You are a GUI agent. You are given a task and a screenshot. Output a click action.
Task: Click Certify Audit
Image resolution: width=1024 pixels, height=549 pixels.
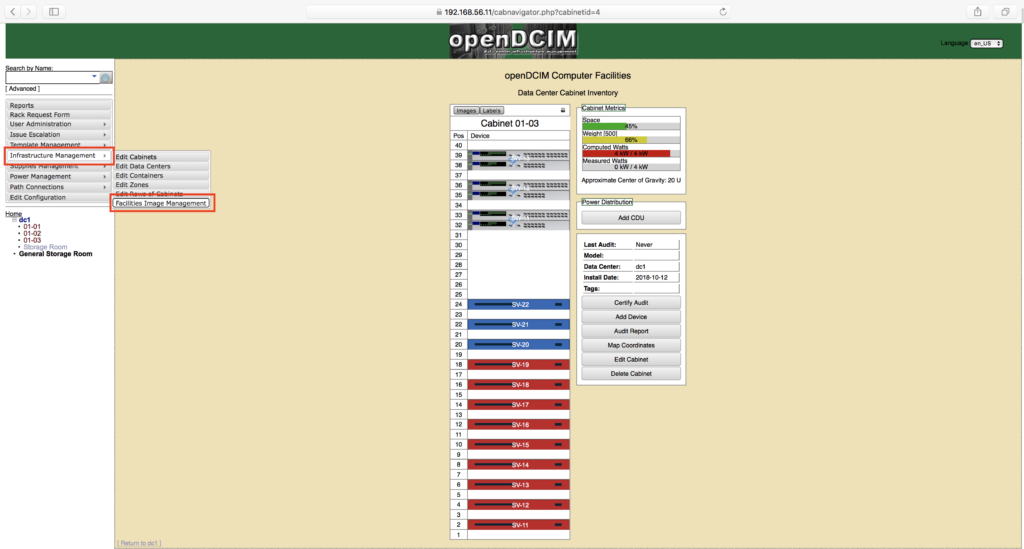(631, 303)
